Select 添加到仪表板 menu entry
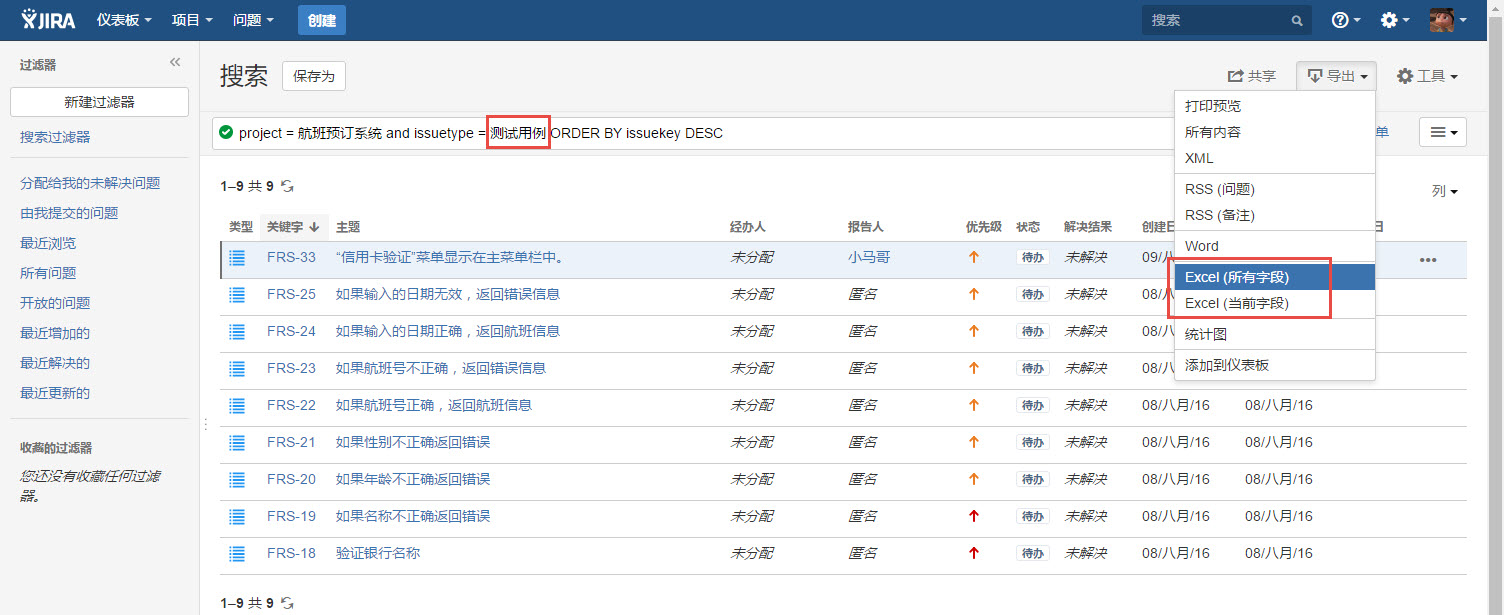Image resolution: width=1504 pixels, height=615 pixels. pos(1275,365)
